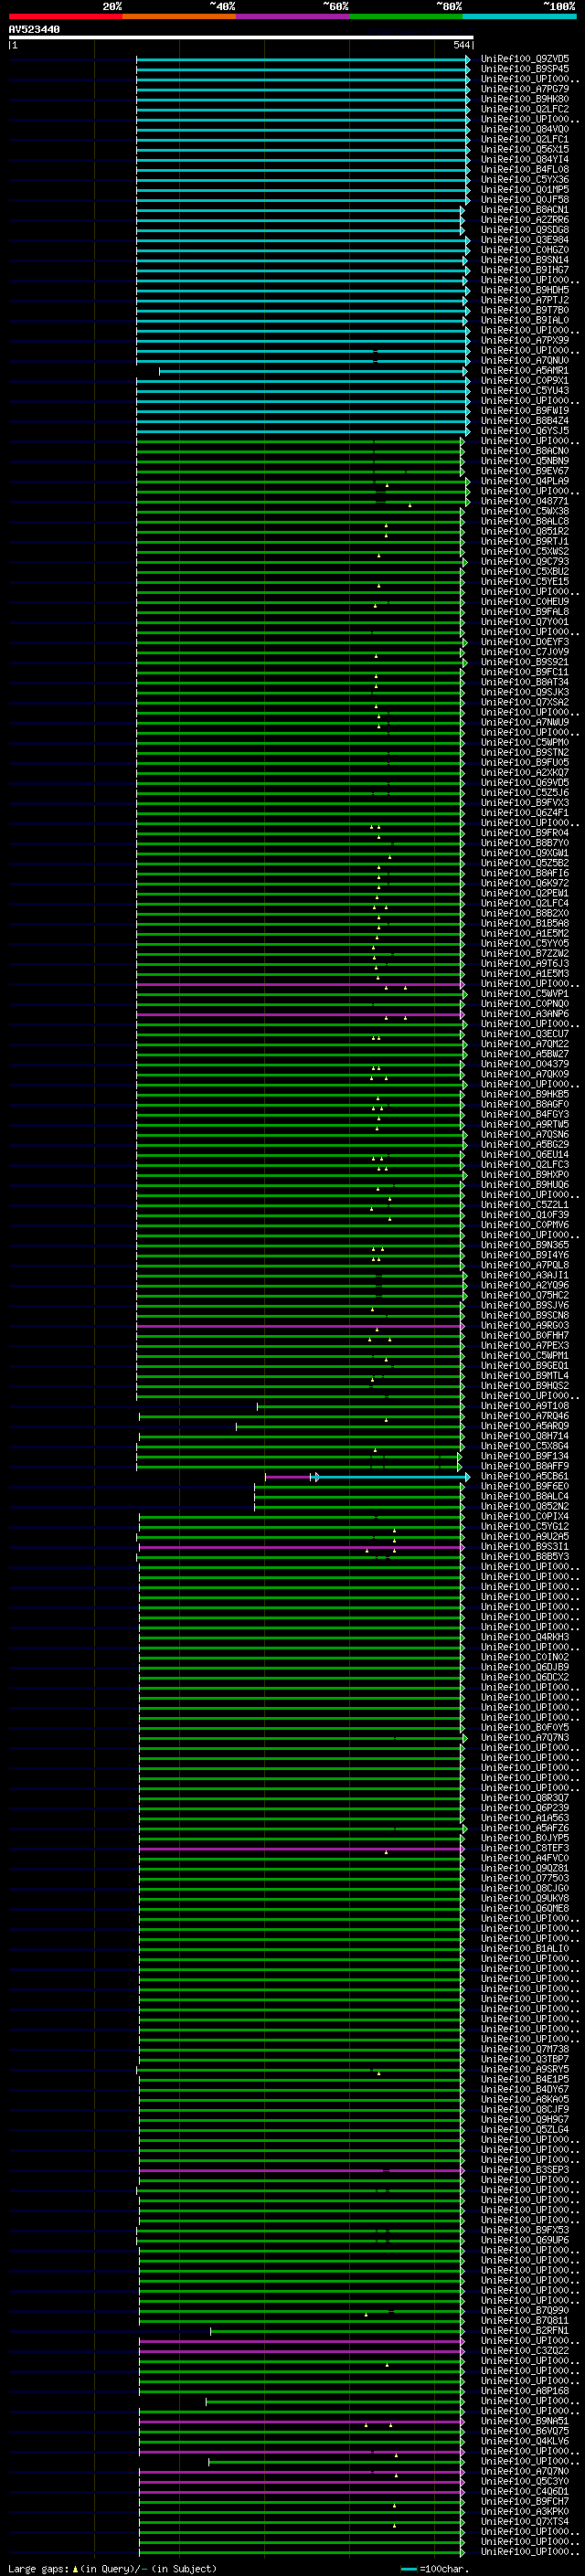Open hit UniRef100_A7PG79
Image resolution: width=585 pixels, height=2576 pixels.
click(525, 89)
